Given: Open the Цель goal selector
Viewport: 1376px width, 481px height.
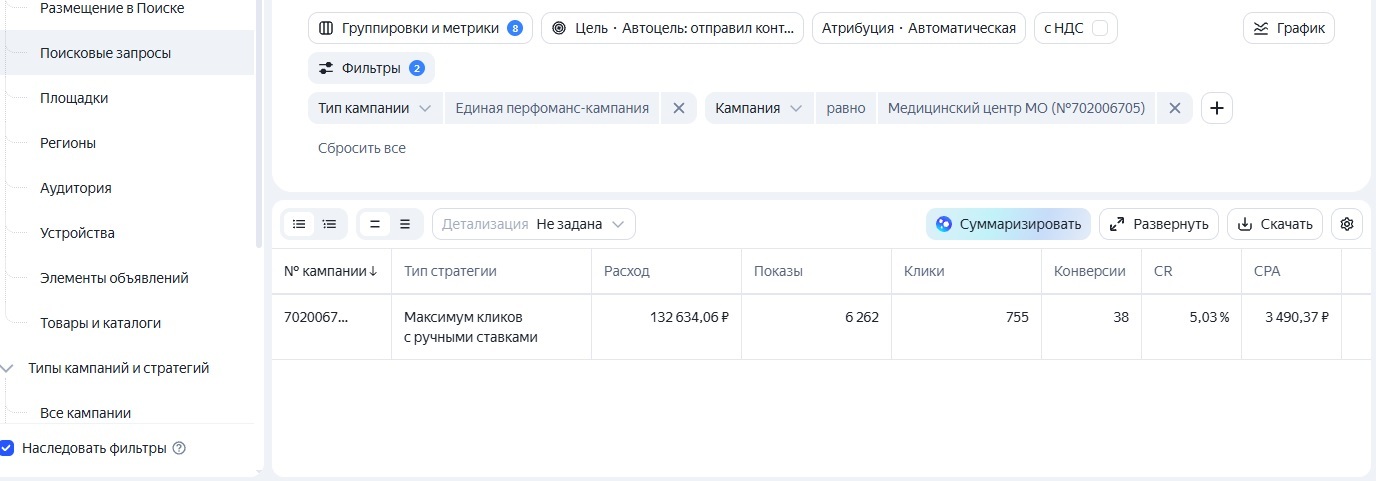Looking at the screenshot, I should (x=673, y=28).
